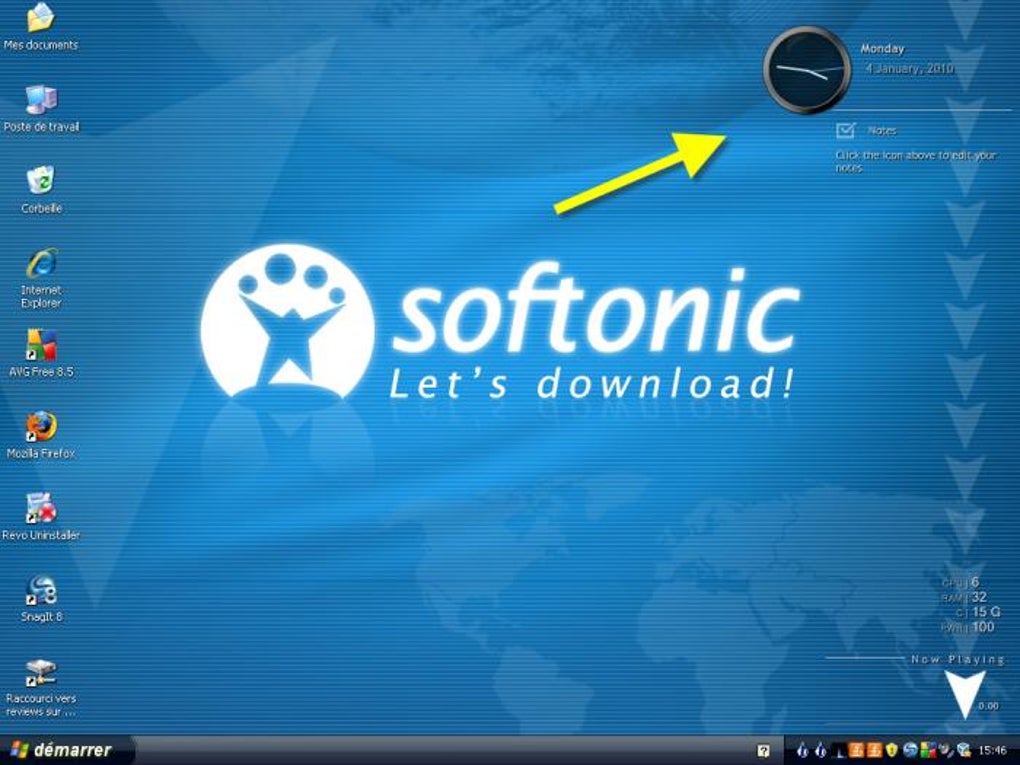Click the blue round S tray icon
The height and width of the screenshot is (765, 1020).
(910, 750)
